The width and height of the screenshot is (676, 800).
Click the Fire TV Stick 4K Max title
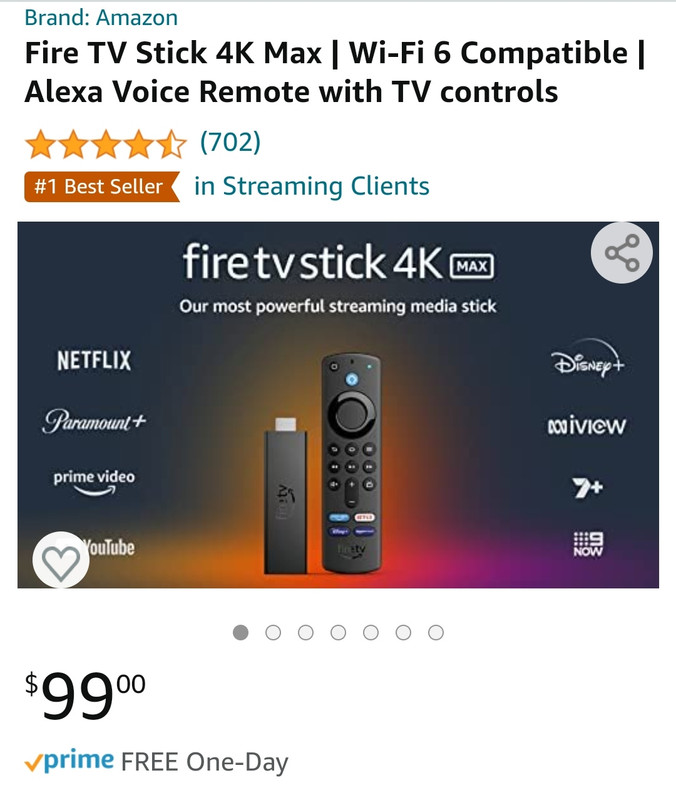coord(334,72)
